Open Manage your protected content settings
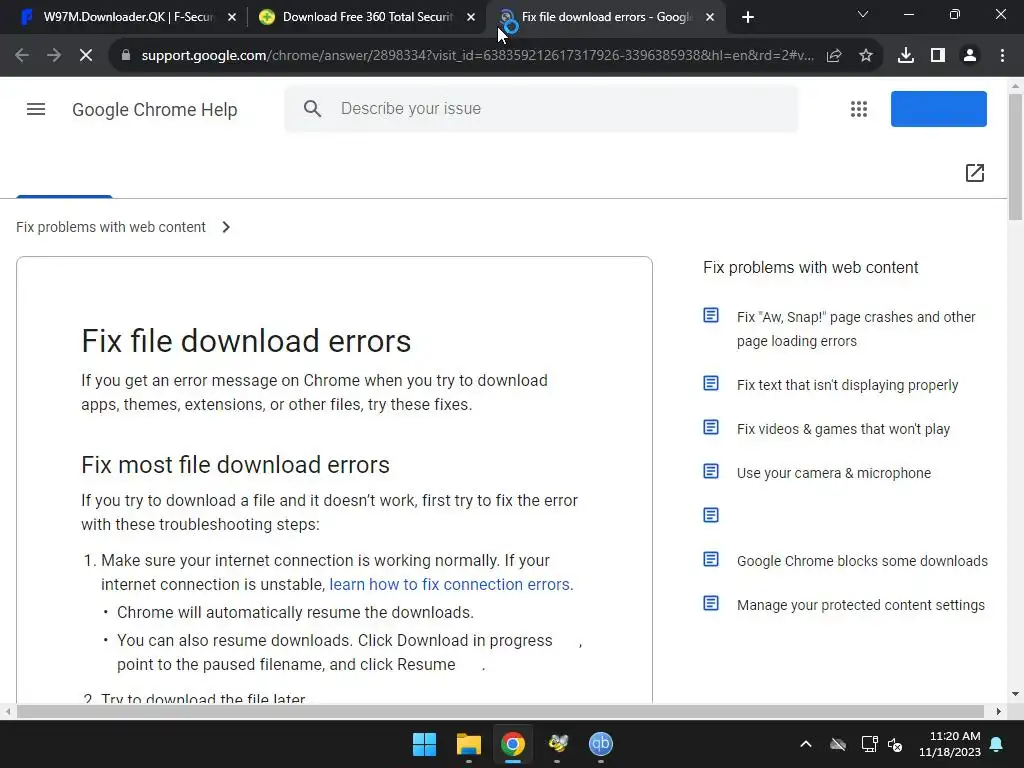This screenshot has height=768, width=1024. [x=861, y=605]
